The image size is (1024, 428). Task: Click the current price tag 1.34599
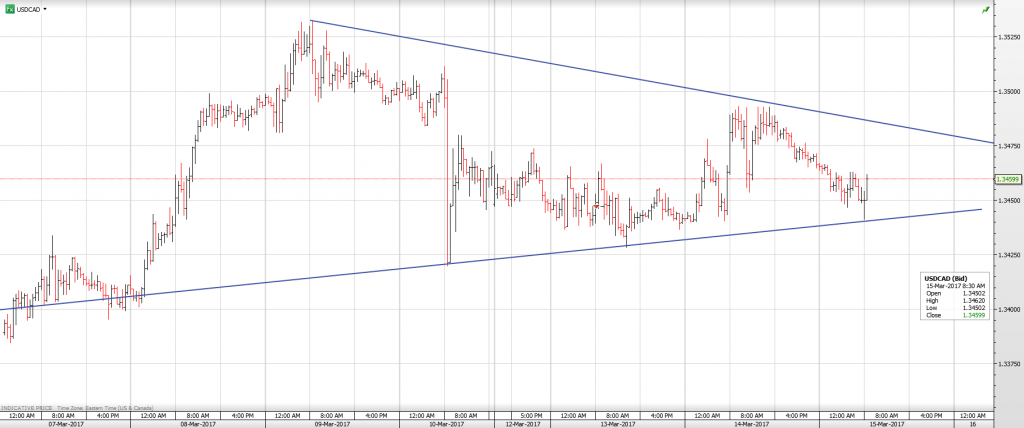coord(1007,180)
